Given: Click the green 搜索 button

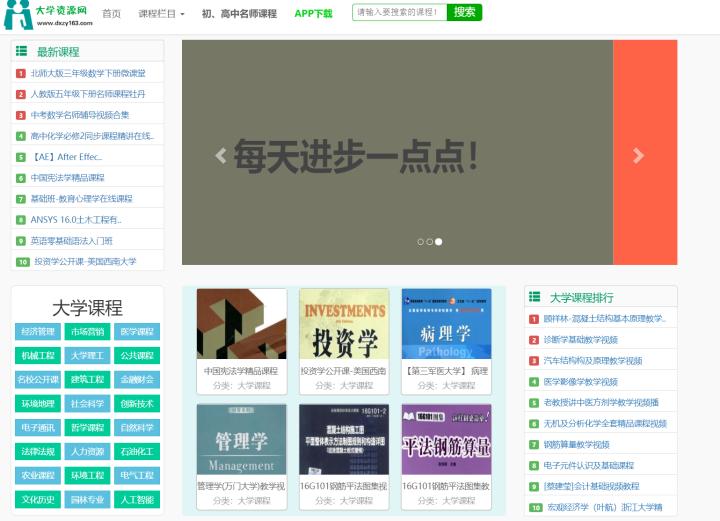Looking at the screenshot, I should (464, 12).
